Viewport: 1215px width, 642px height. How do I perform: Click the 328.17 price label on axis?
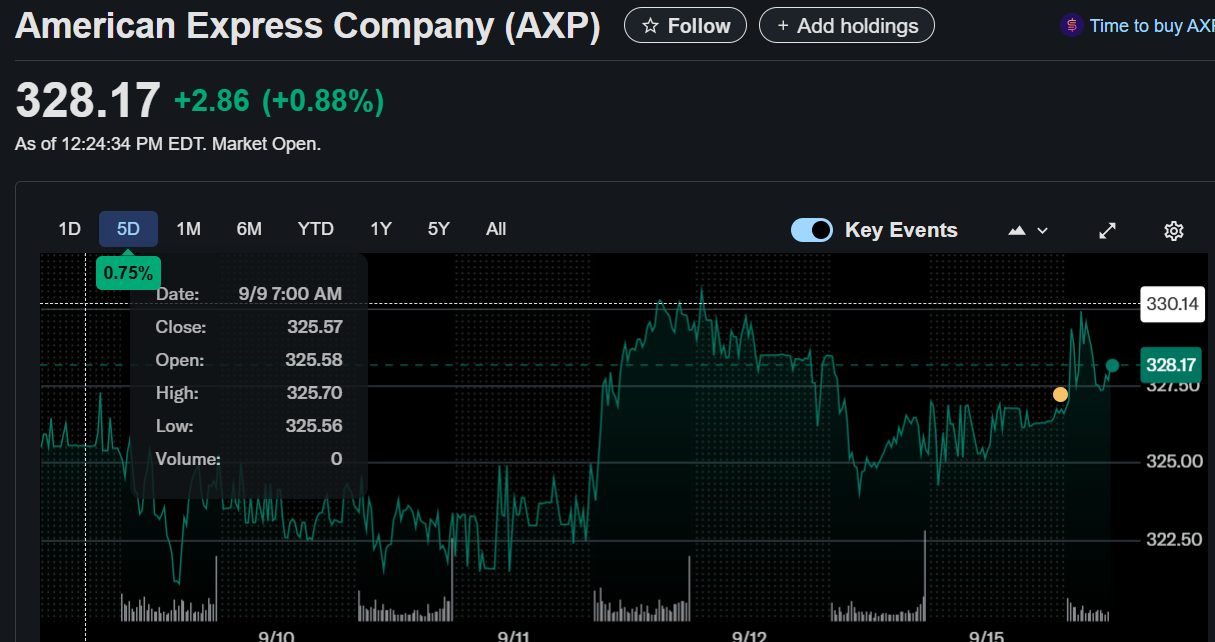tap(1171, 365)
